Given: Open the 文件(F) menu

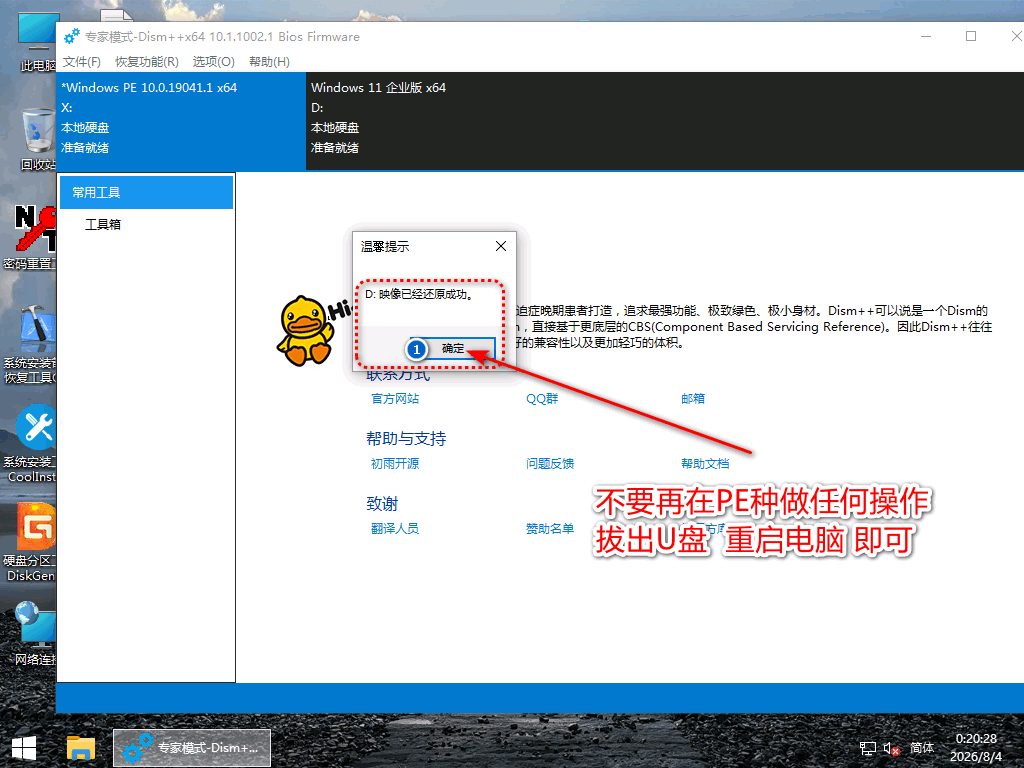Looking at the screenshot, I should (82, 61).
